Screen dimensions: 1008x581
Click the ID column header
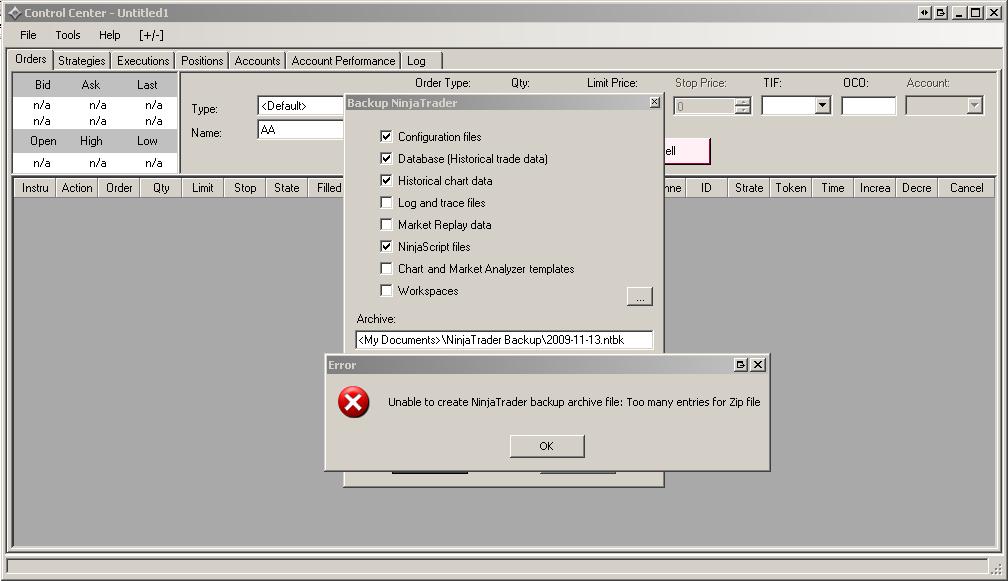[706, 188]
